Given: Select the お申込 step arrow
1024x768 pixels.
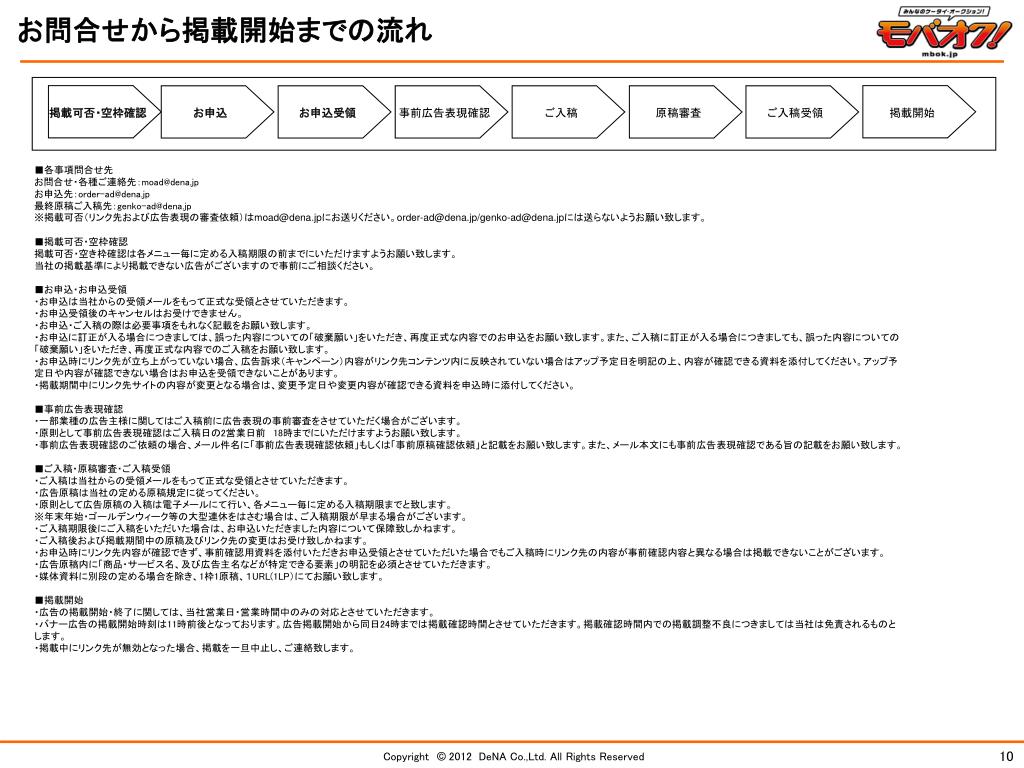Looking at the screenshot, I should (x=217, y=112).
